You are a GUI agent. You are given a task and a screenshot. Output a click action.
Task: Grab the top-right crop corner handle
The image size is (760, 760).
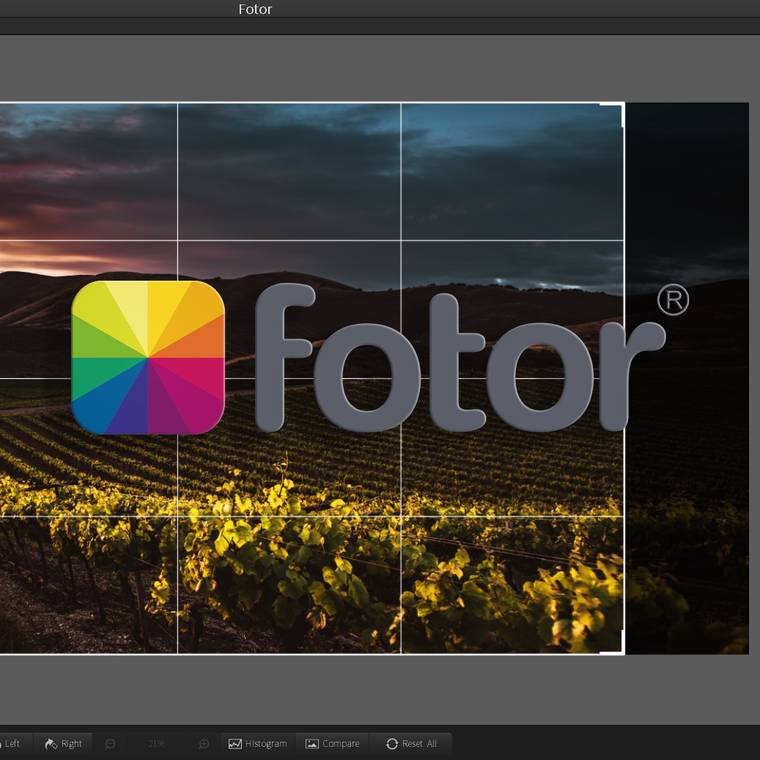622,105
